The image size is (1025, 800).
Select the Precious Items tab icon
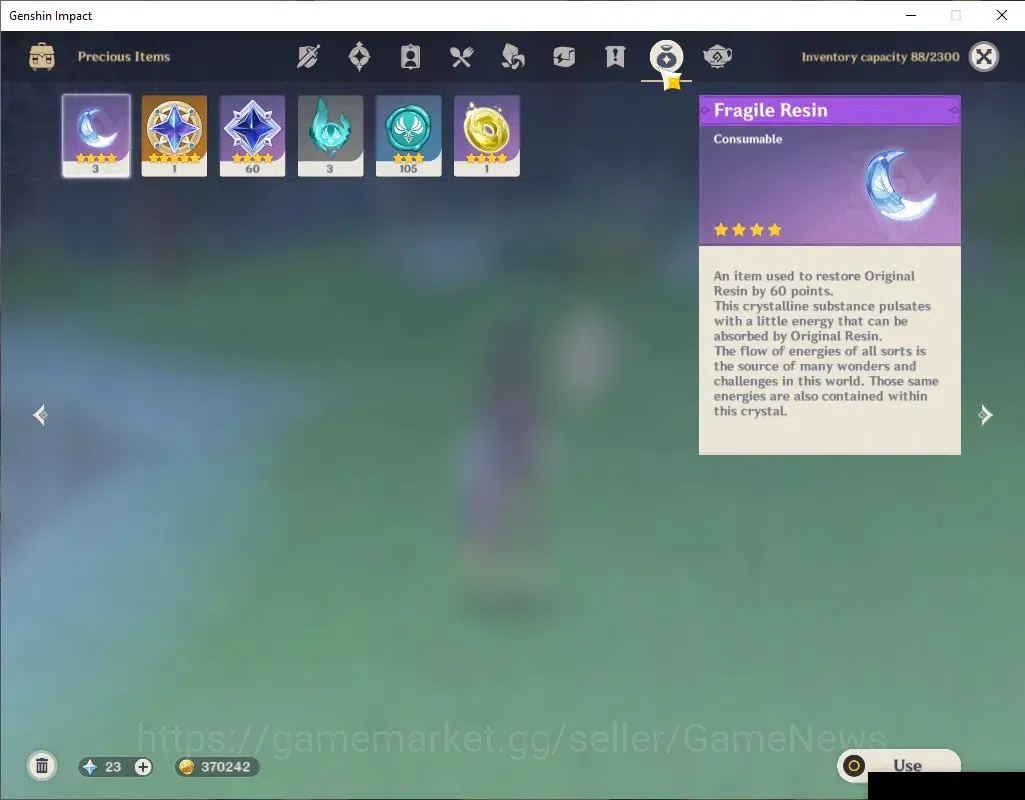coord(666,57)
